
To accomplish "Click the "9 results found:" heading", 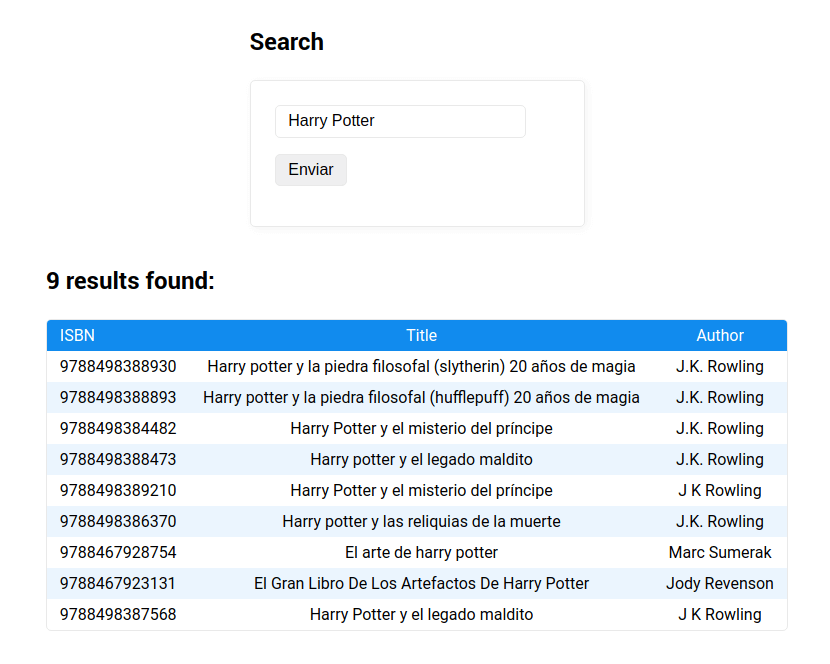I will pyautogui.click(x=130, y=281).
